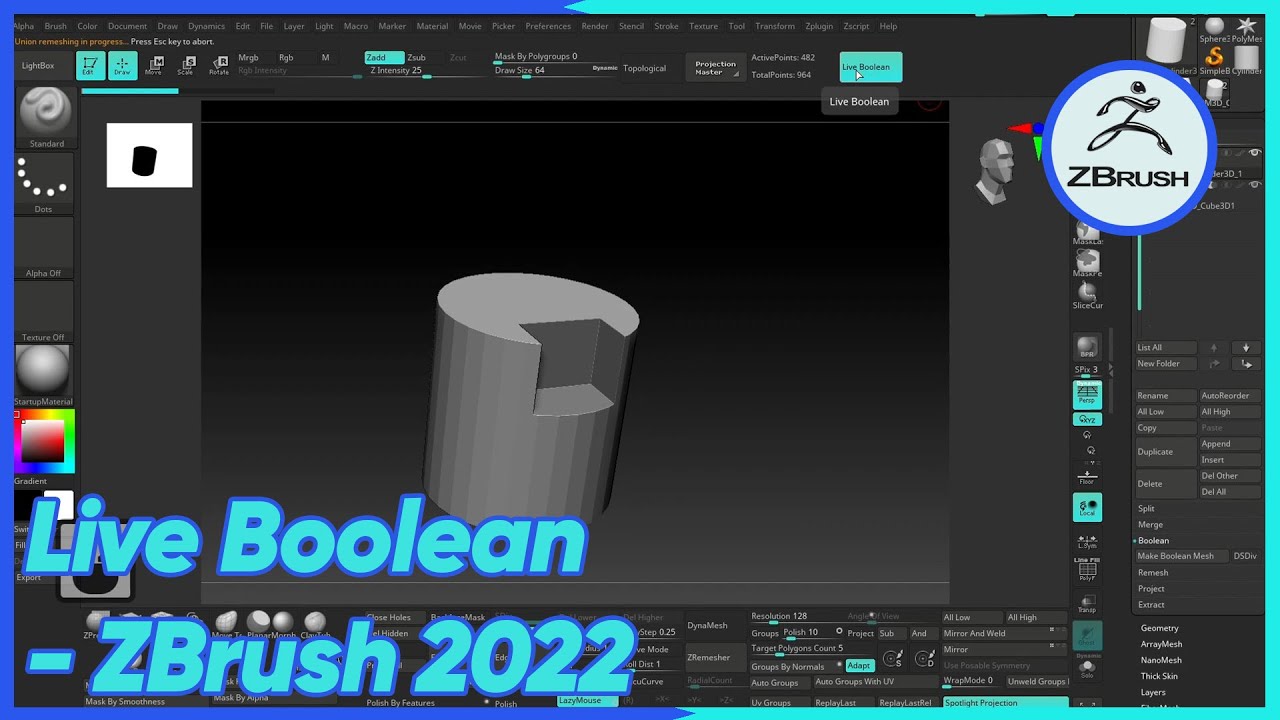Open the Brush menu
The height and width of the screenshot is (720, 1280).
pos(55,26)
